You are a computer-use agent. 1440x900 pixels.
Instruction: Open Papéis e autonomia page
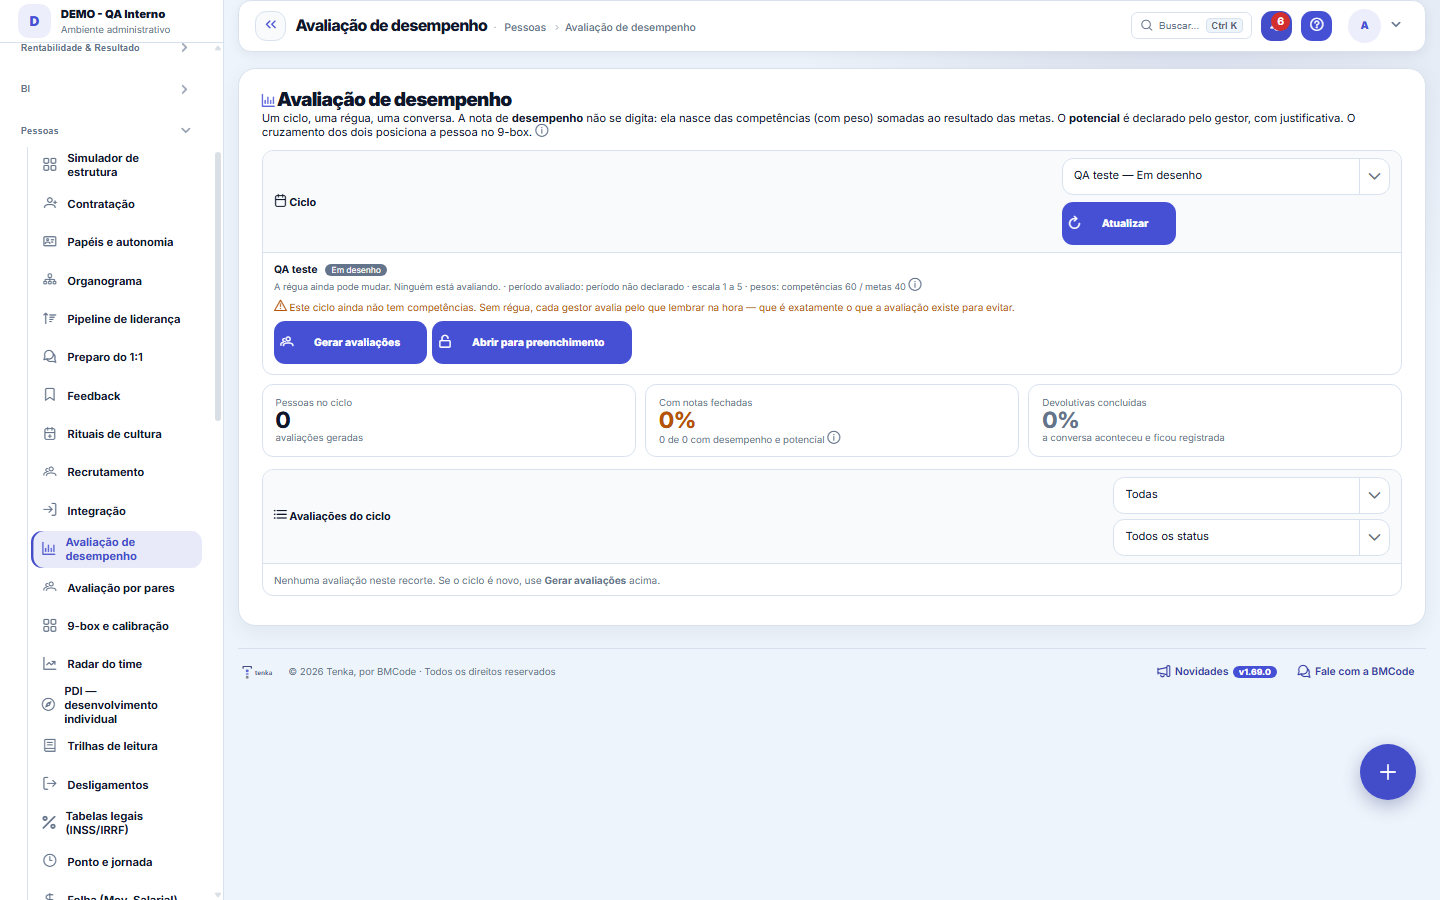click(117, 242)
